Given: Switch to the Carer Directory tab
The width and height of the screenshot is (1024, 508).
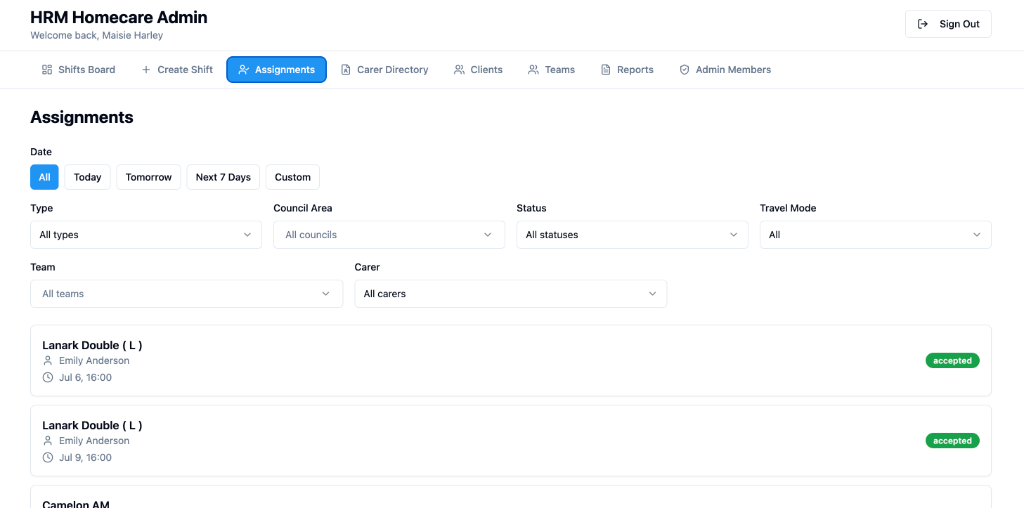Looking at the screenshot, I should [385, 70].
